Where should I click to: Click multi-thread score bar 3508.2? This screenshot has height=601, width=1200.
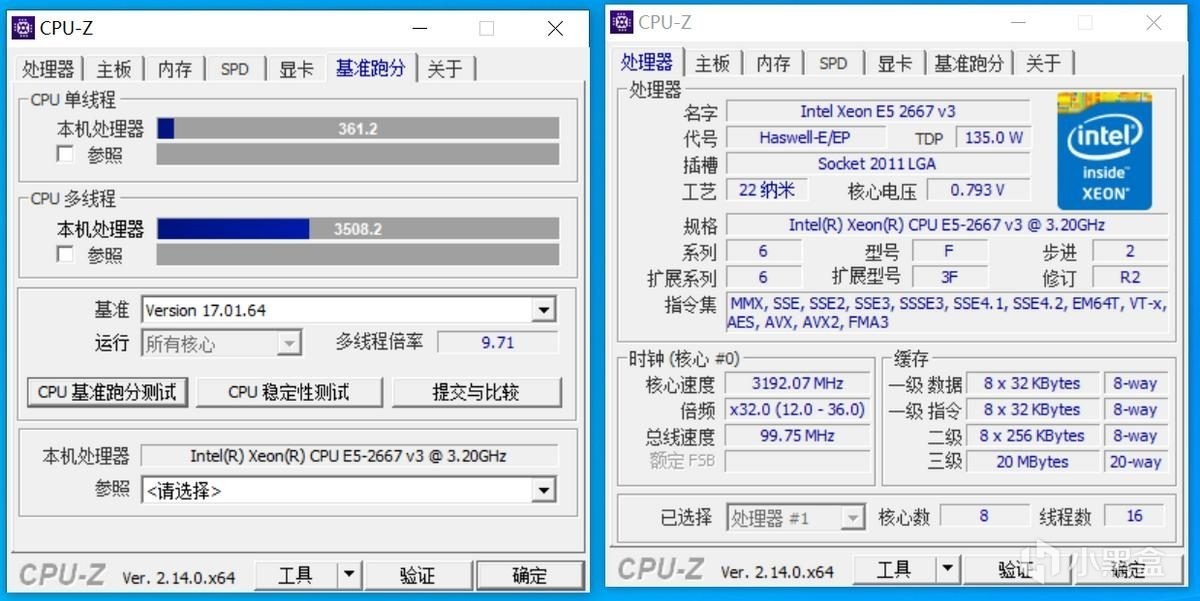click(358, 228)
